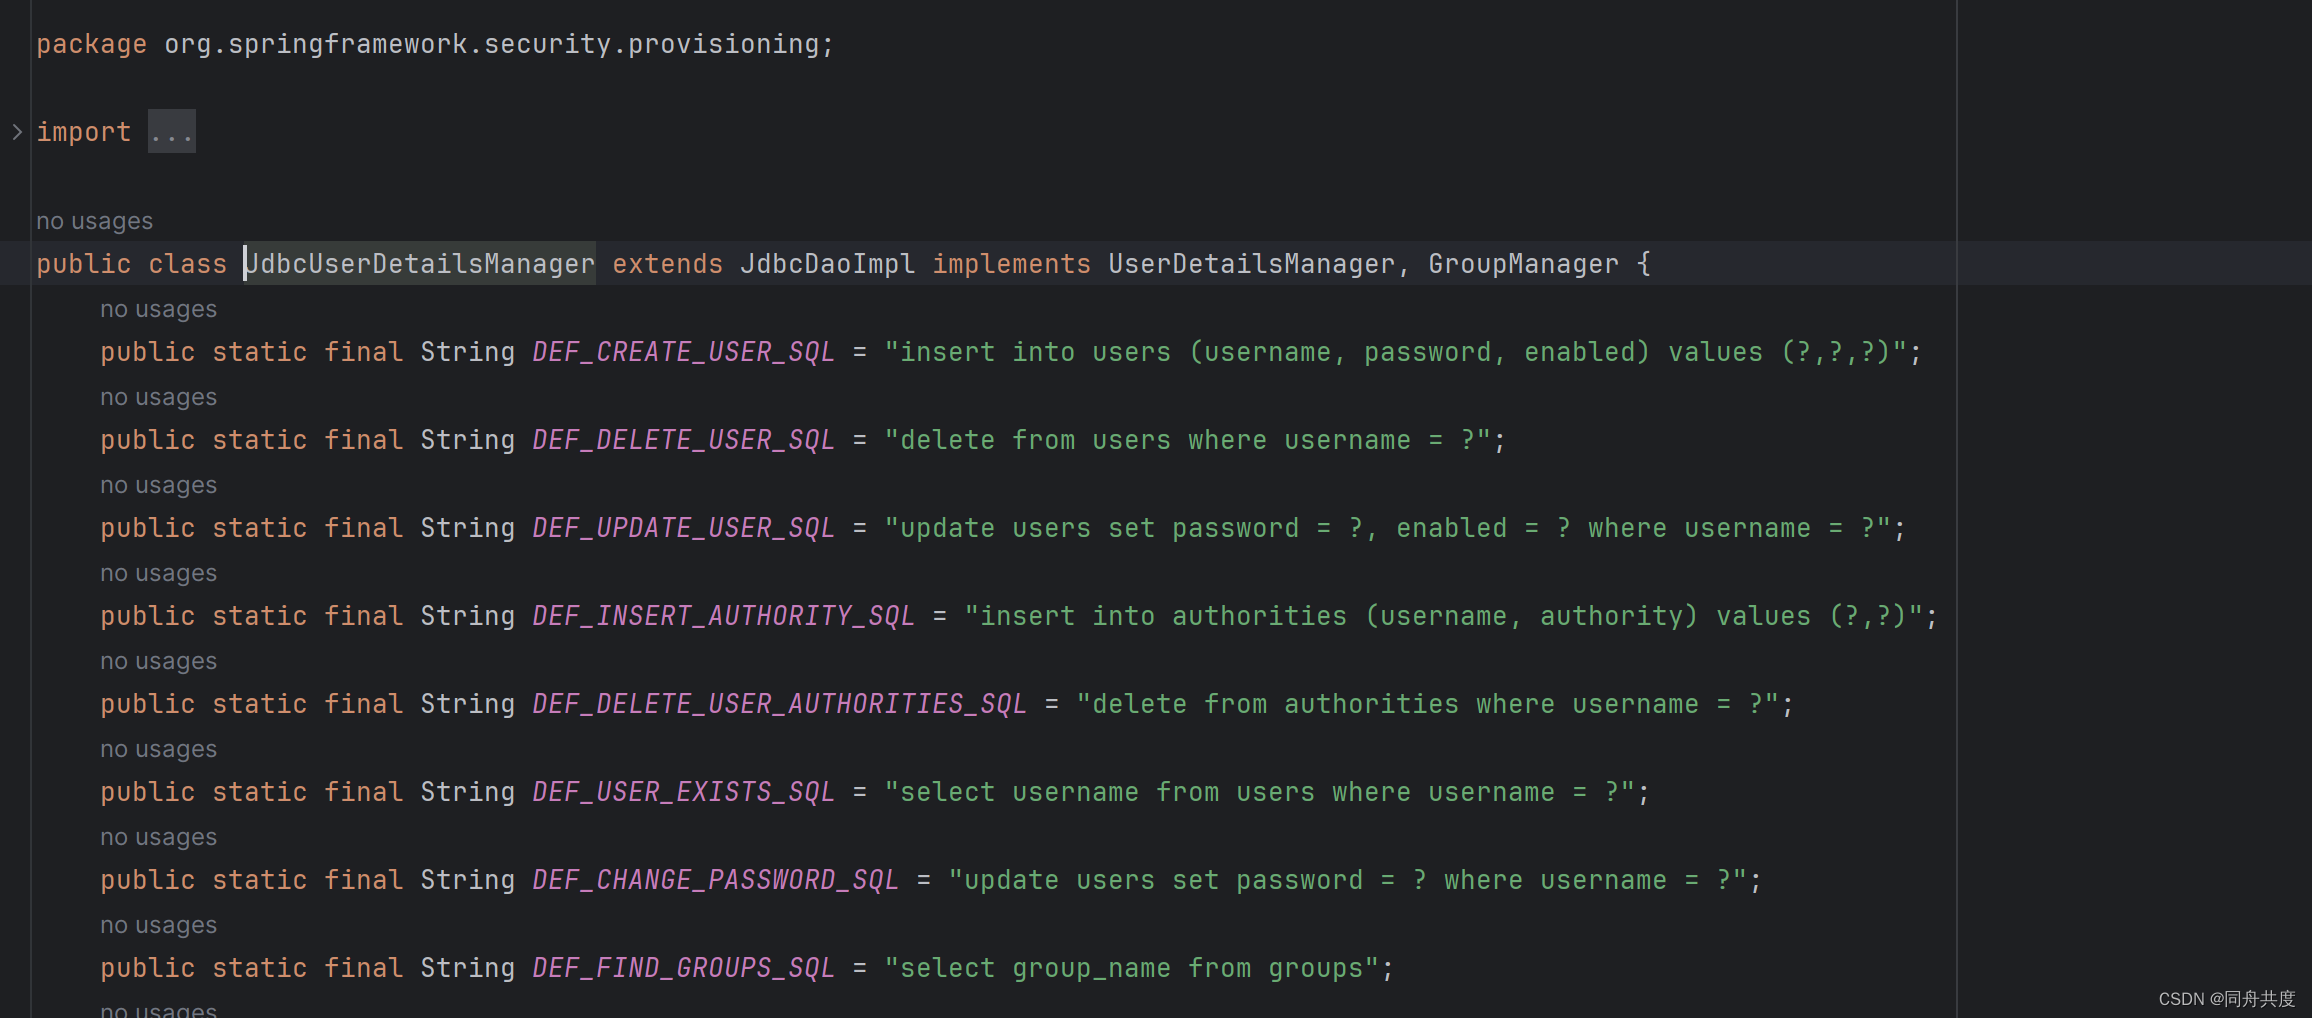Click the DEF_FIND_GROUPS_SQL constant name

tap(684, 968)
